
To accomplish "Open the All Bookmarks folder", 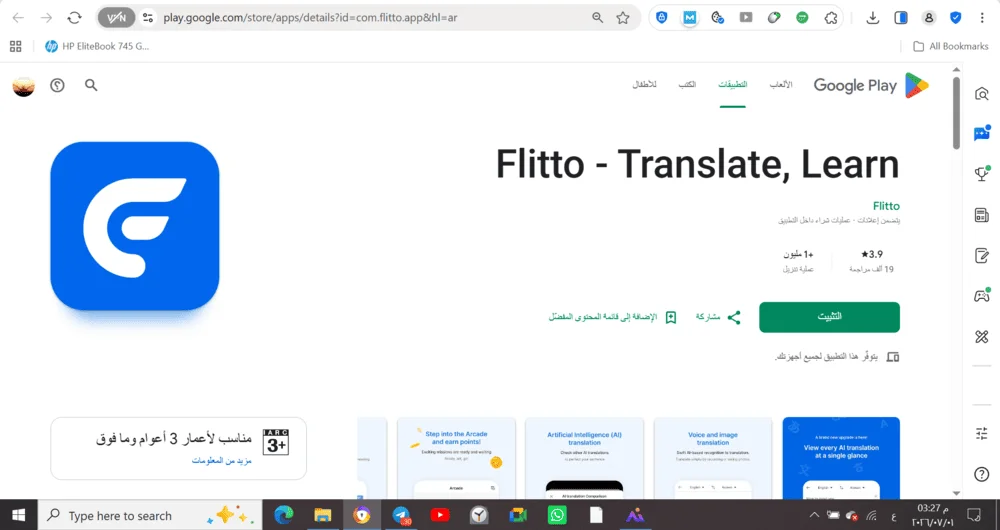I will (950, 46).
